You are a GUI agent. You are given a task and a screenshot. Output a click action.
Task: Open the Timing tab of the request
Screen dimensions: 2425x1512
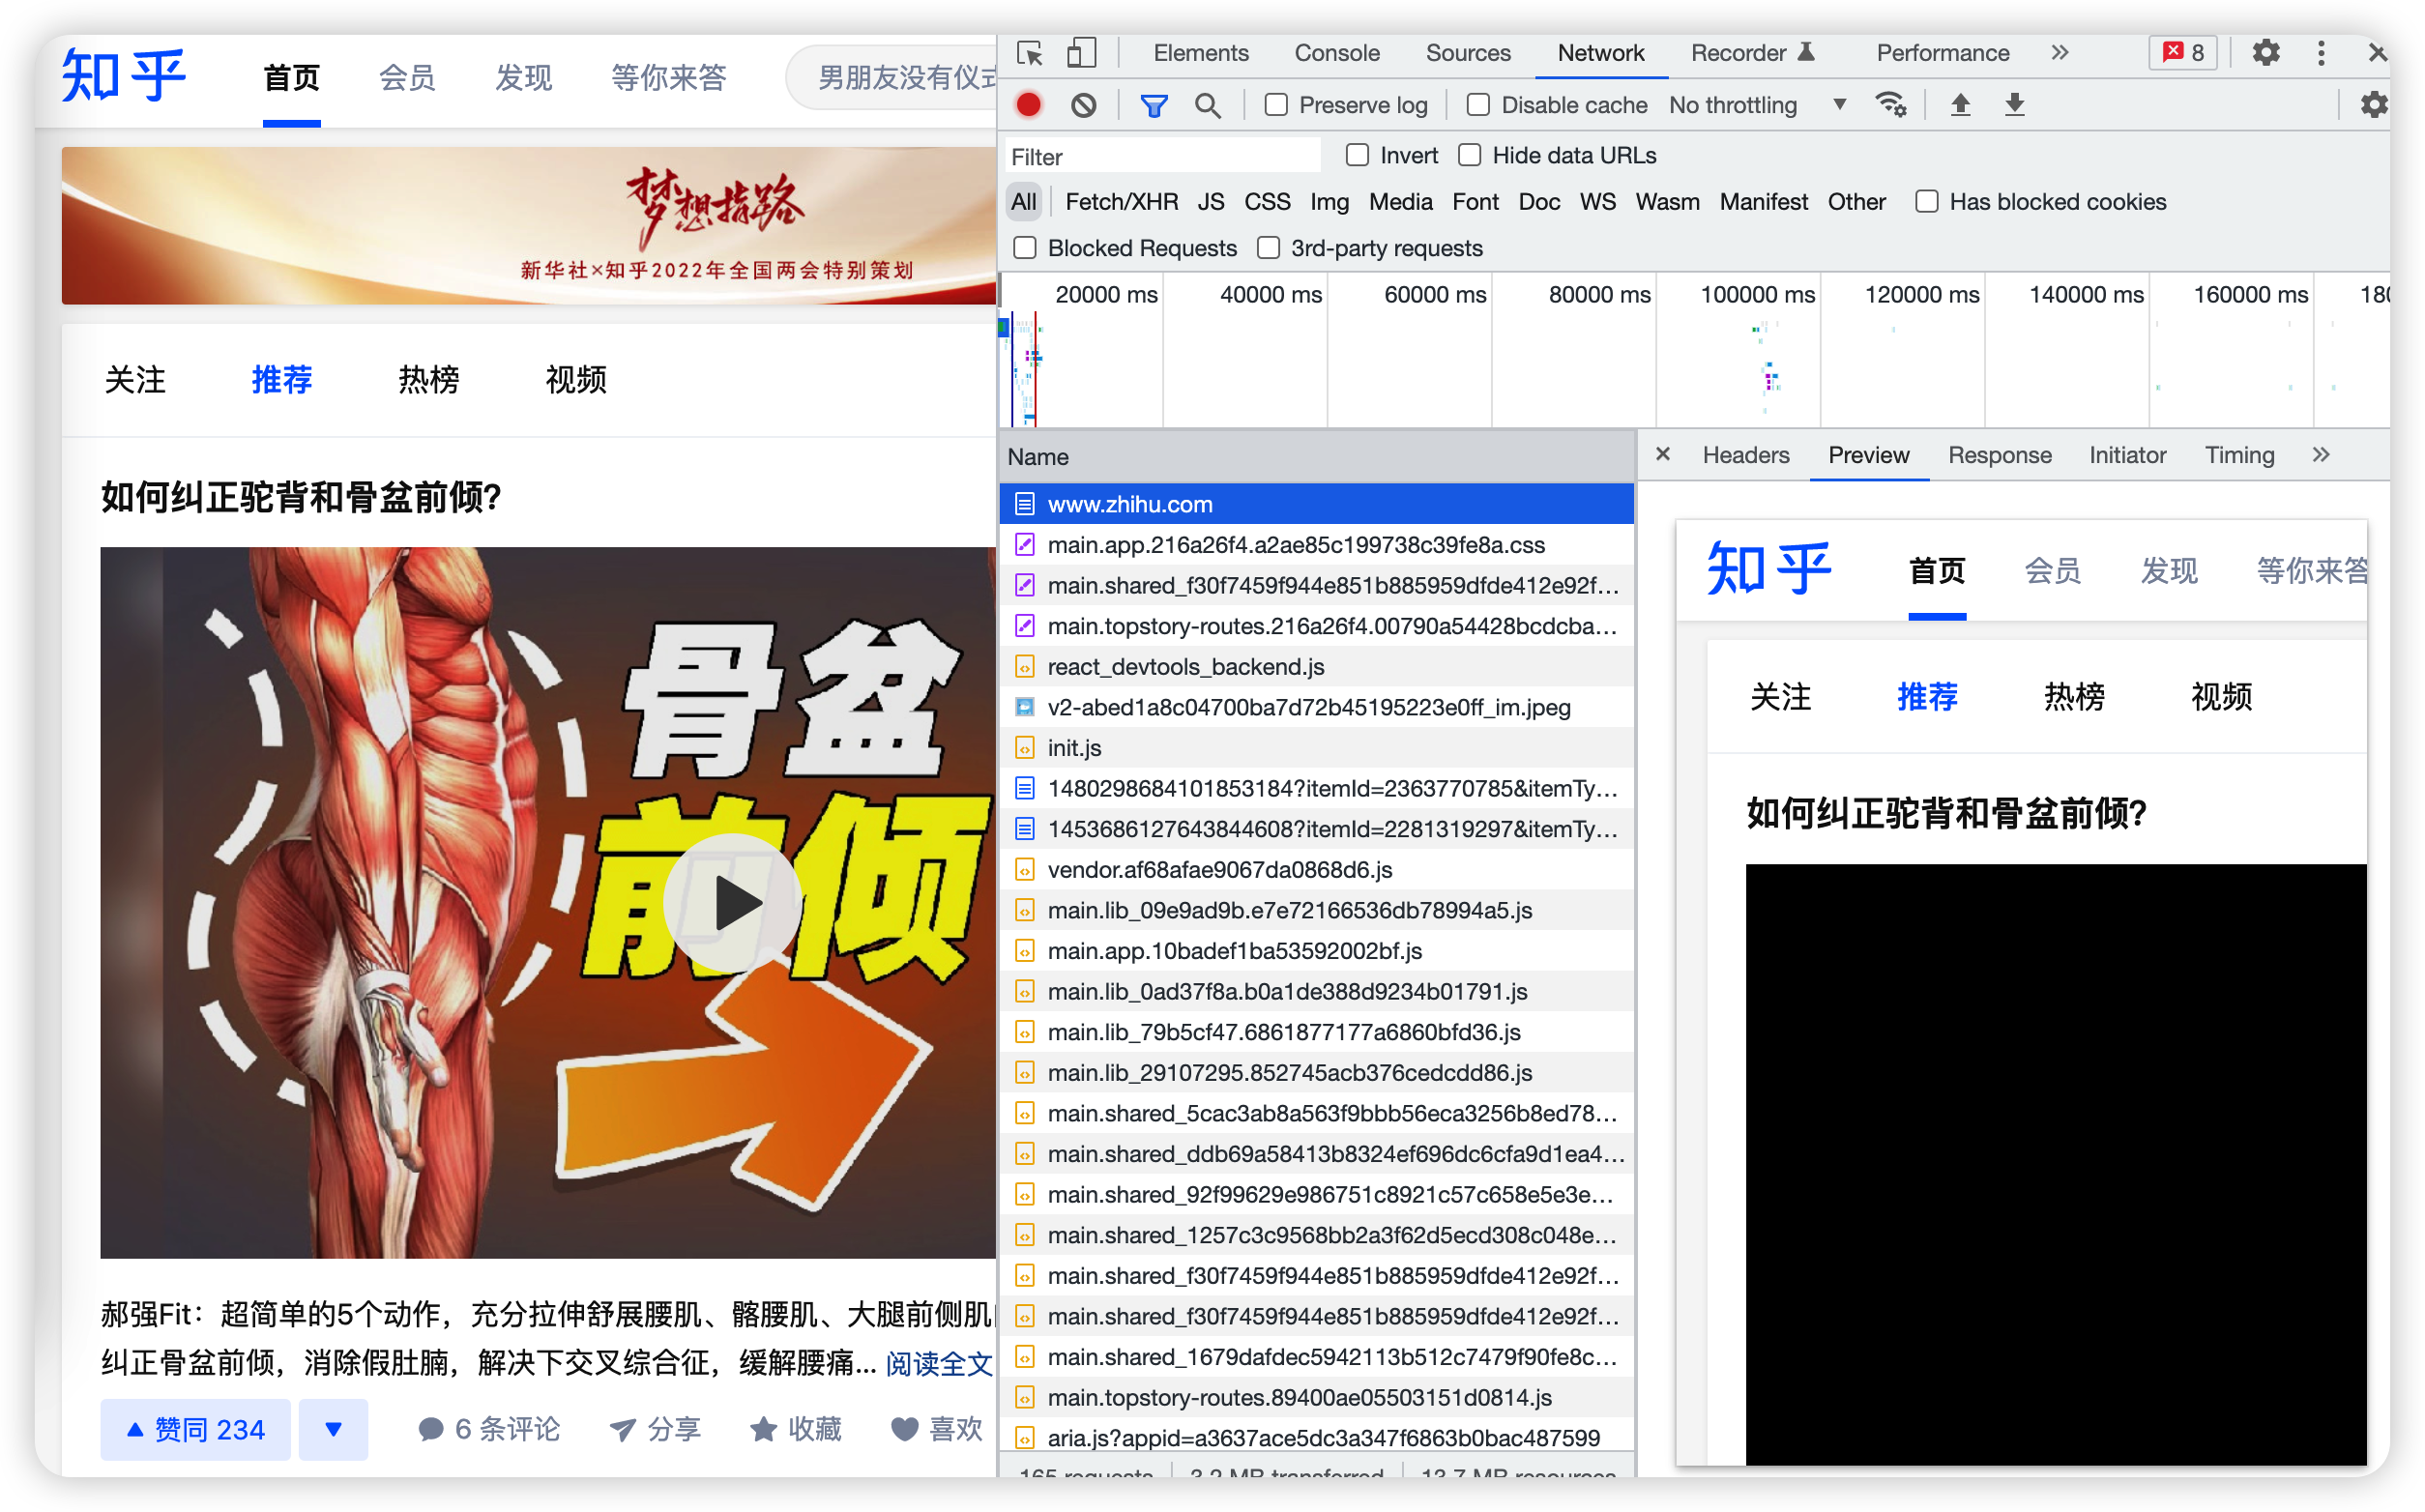(2239, 455)
